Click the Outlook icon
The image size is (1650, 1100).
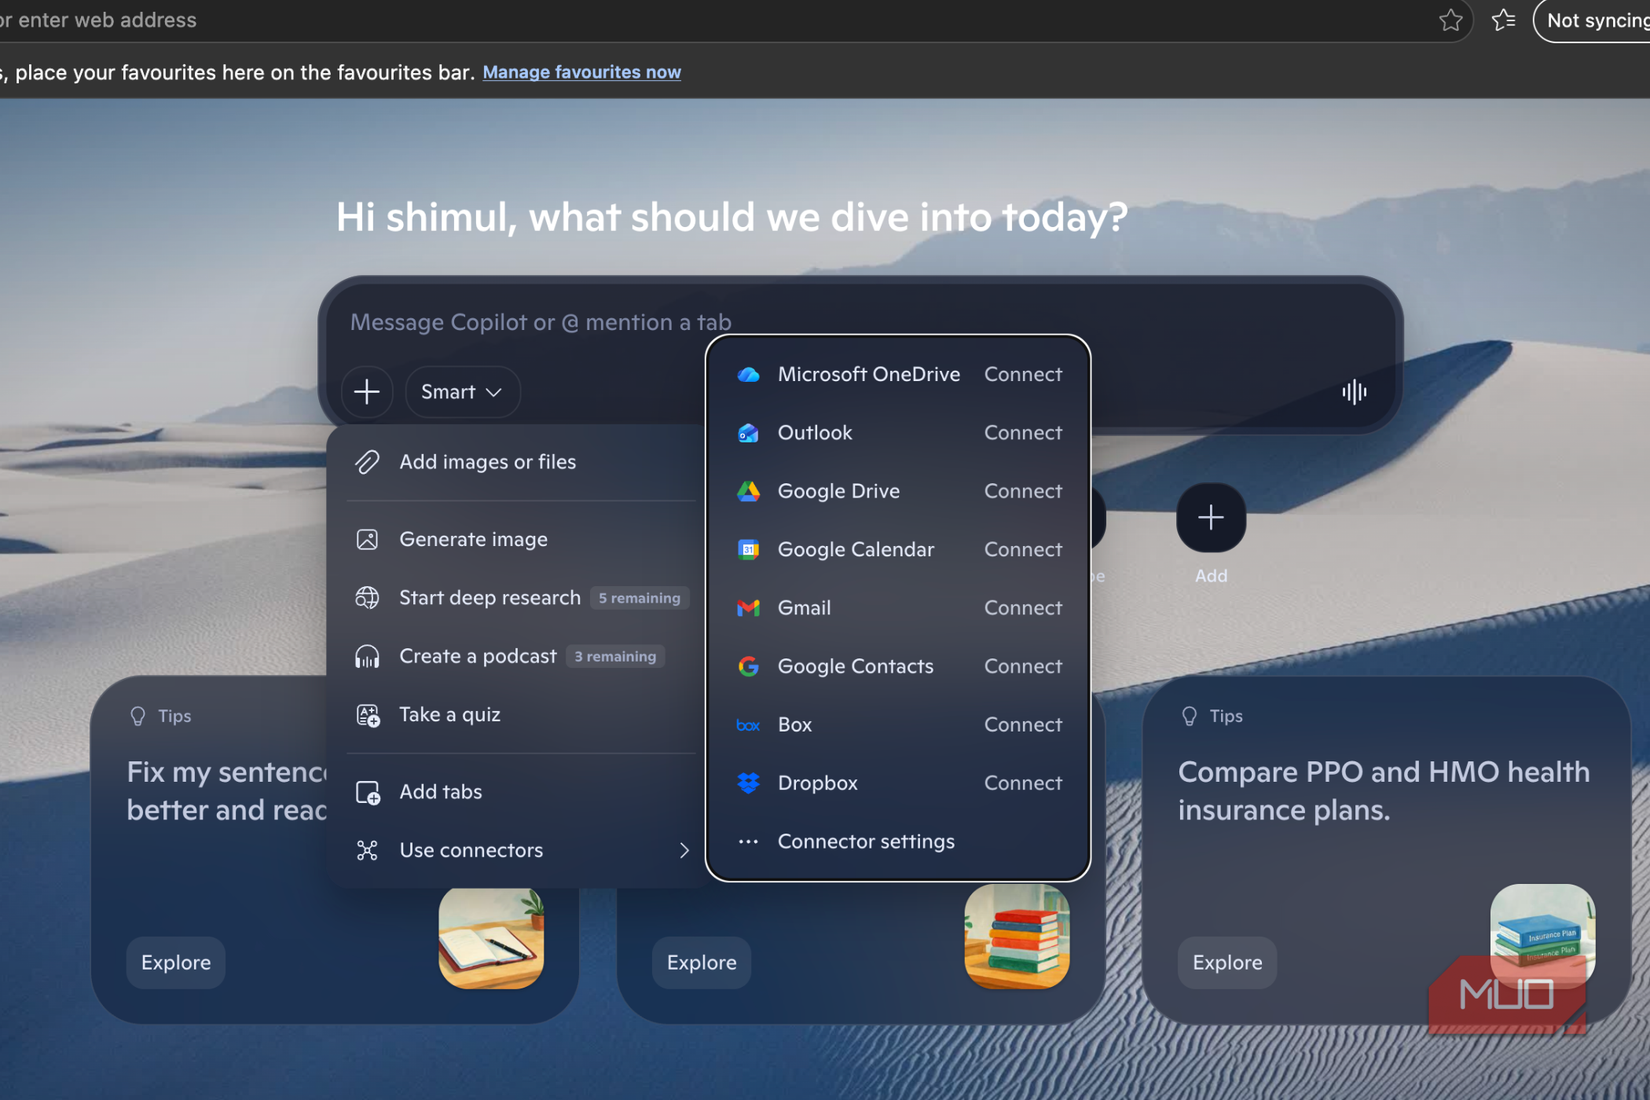click(748, 433)
